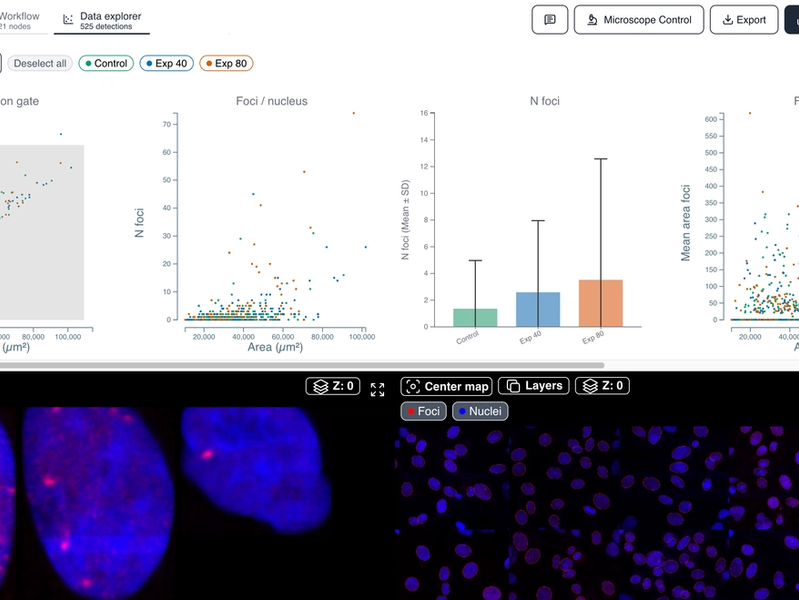Click the green Control bar in N foci chart
The height and width of the screenshot is (600, 799).
pos(475,318)
